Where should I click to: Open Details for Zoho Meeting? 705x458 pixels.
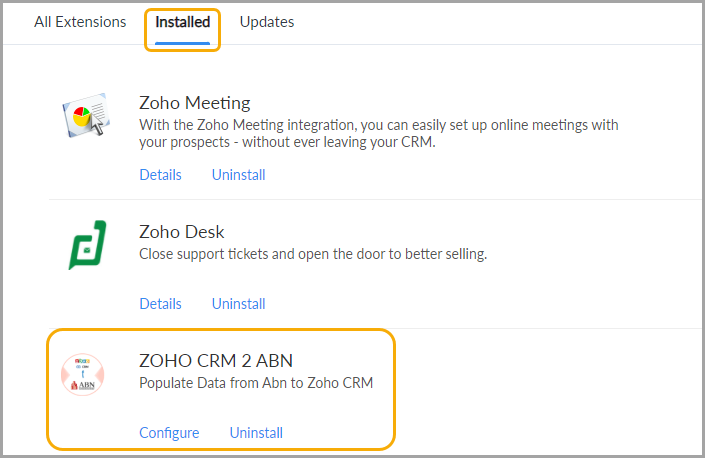tap(161, 174)
